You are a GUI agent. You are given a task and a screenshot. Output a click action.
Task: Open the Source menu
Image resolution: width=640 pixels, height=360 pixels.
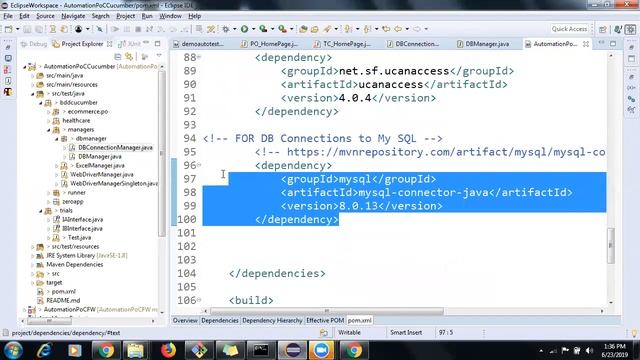(45, 16)
